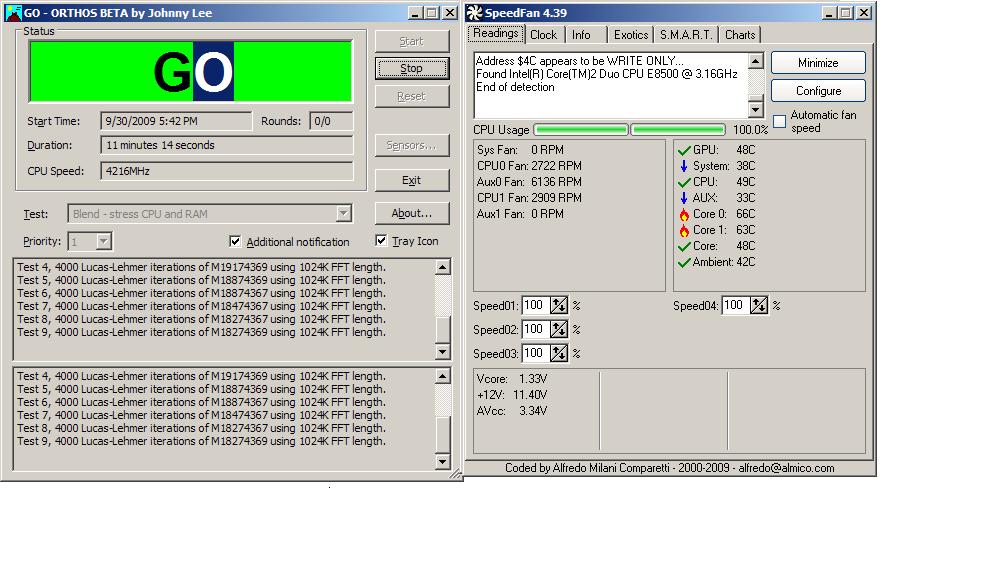The width and height of the screenshot is (994, 587).
Task: Switch to the Readings tab
Action: [x=496, y=34]
